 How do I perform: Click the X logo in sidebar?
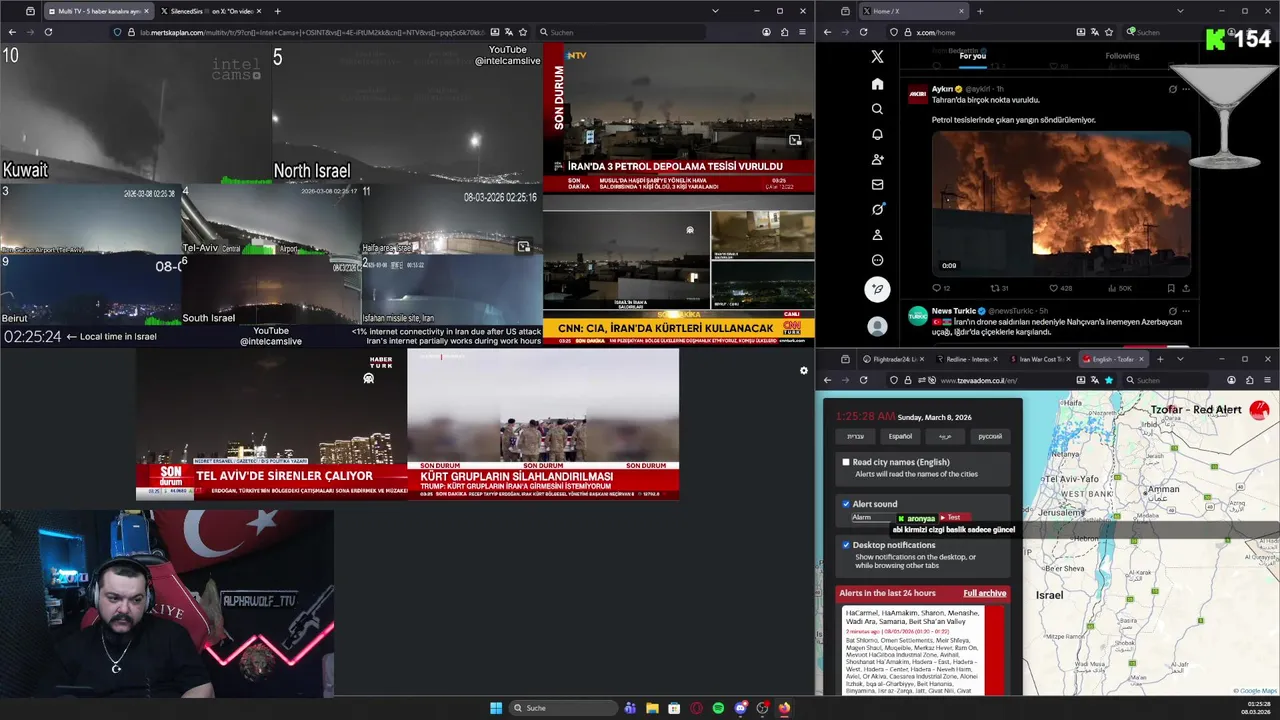tap(877, 57)
